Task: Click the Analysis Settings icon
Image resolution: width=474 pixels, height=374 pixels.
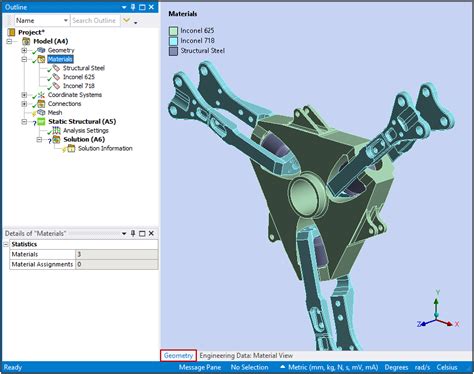Action: click(x=57, y=130)
